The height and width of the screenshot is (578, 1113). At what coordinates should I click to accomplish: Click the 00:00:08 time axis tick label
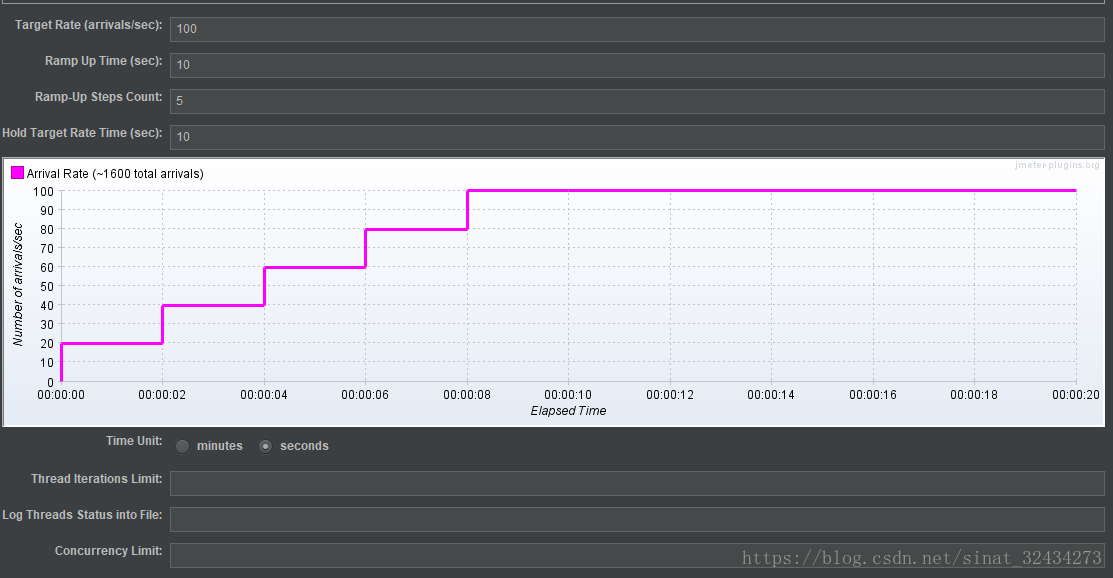(466, 395)
